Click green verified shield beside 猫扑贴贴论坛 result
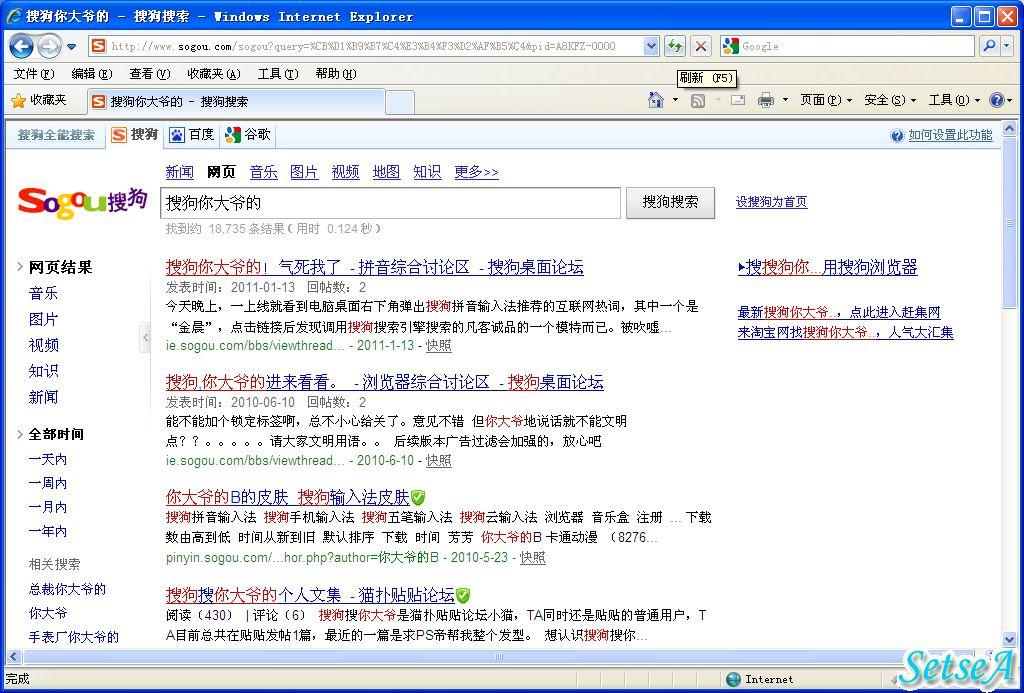This screenshot has width=1024, height=693. pyautogui.click(x=462, y=595)
